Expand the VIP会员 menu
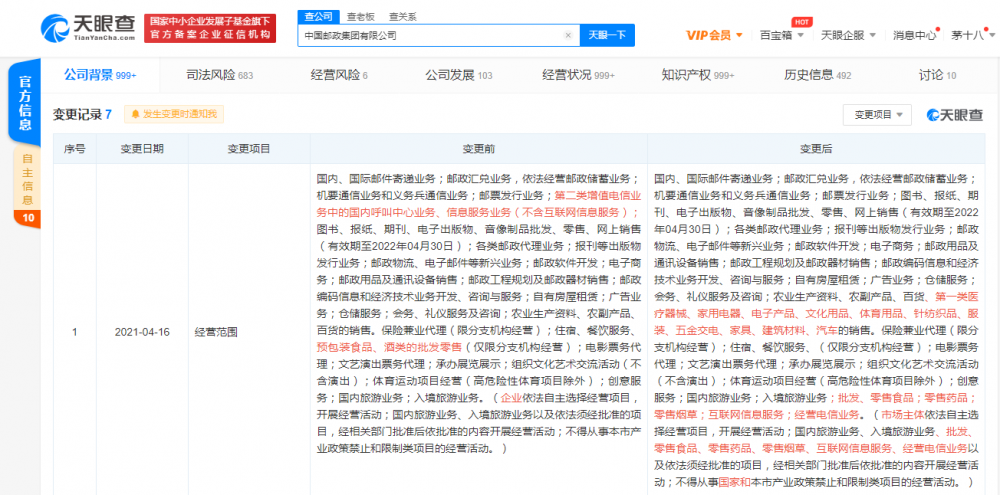Viewport: 1000px width, 495px height. [714, 35]
